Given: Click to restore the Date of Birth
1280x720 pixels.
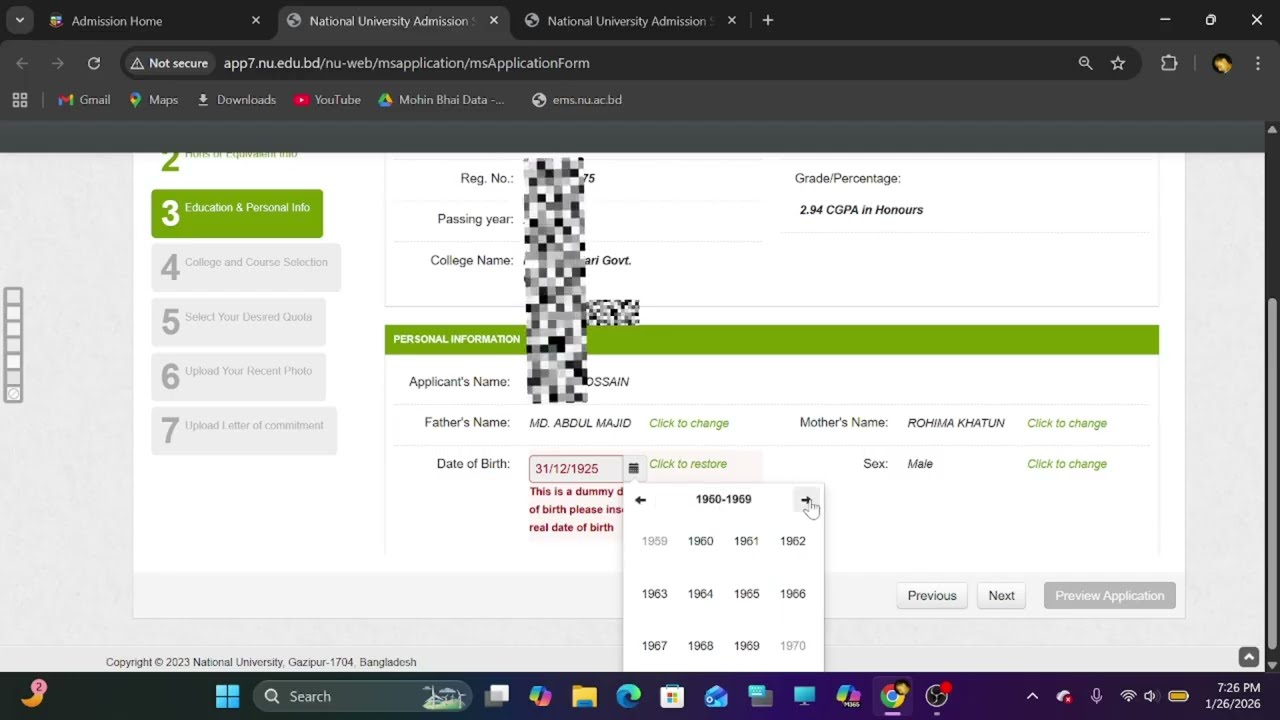Looking at the screenshot, I should (688, 464).
